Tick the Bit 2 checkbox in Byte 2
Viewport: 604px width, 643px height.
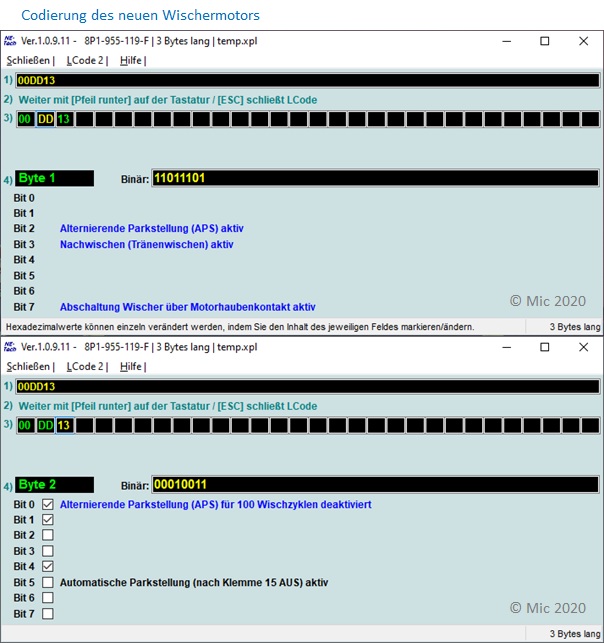click(x=47, y=536)
